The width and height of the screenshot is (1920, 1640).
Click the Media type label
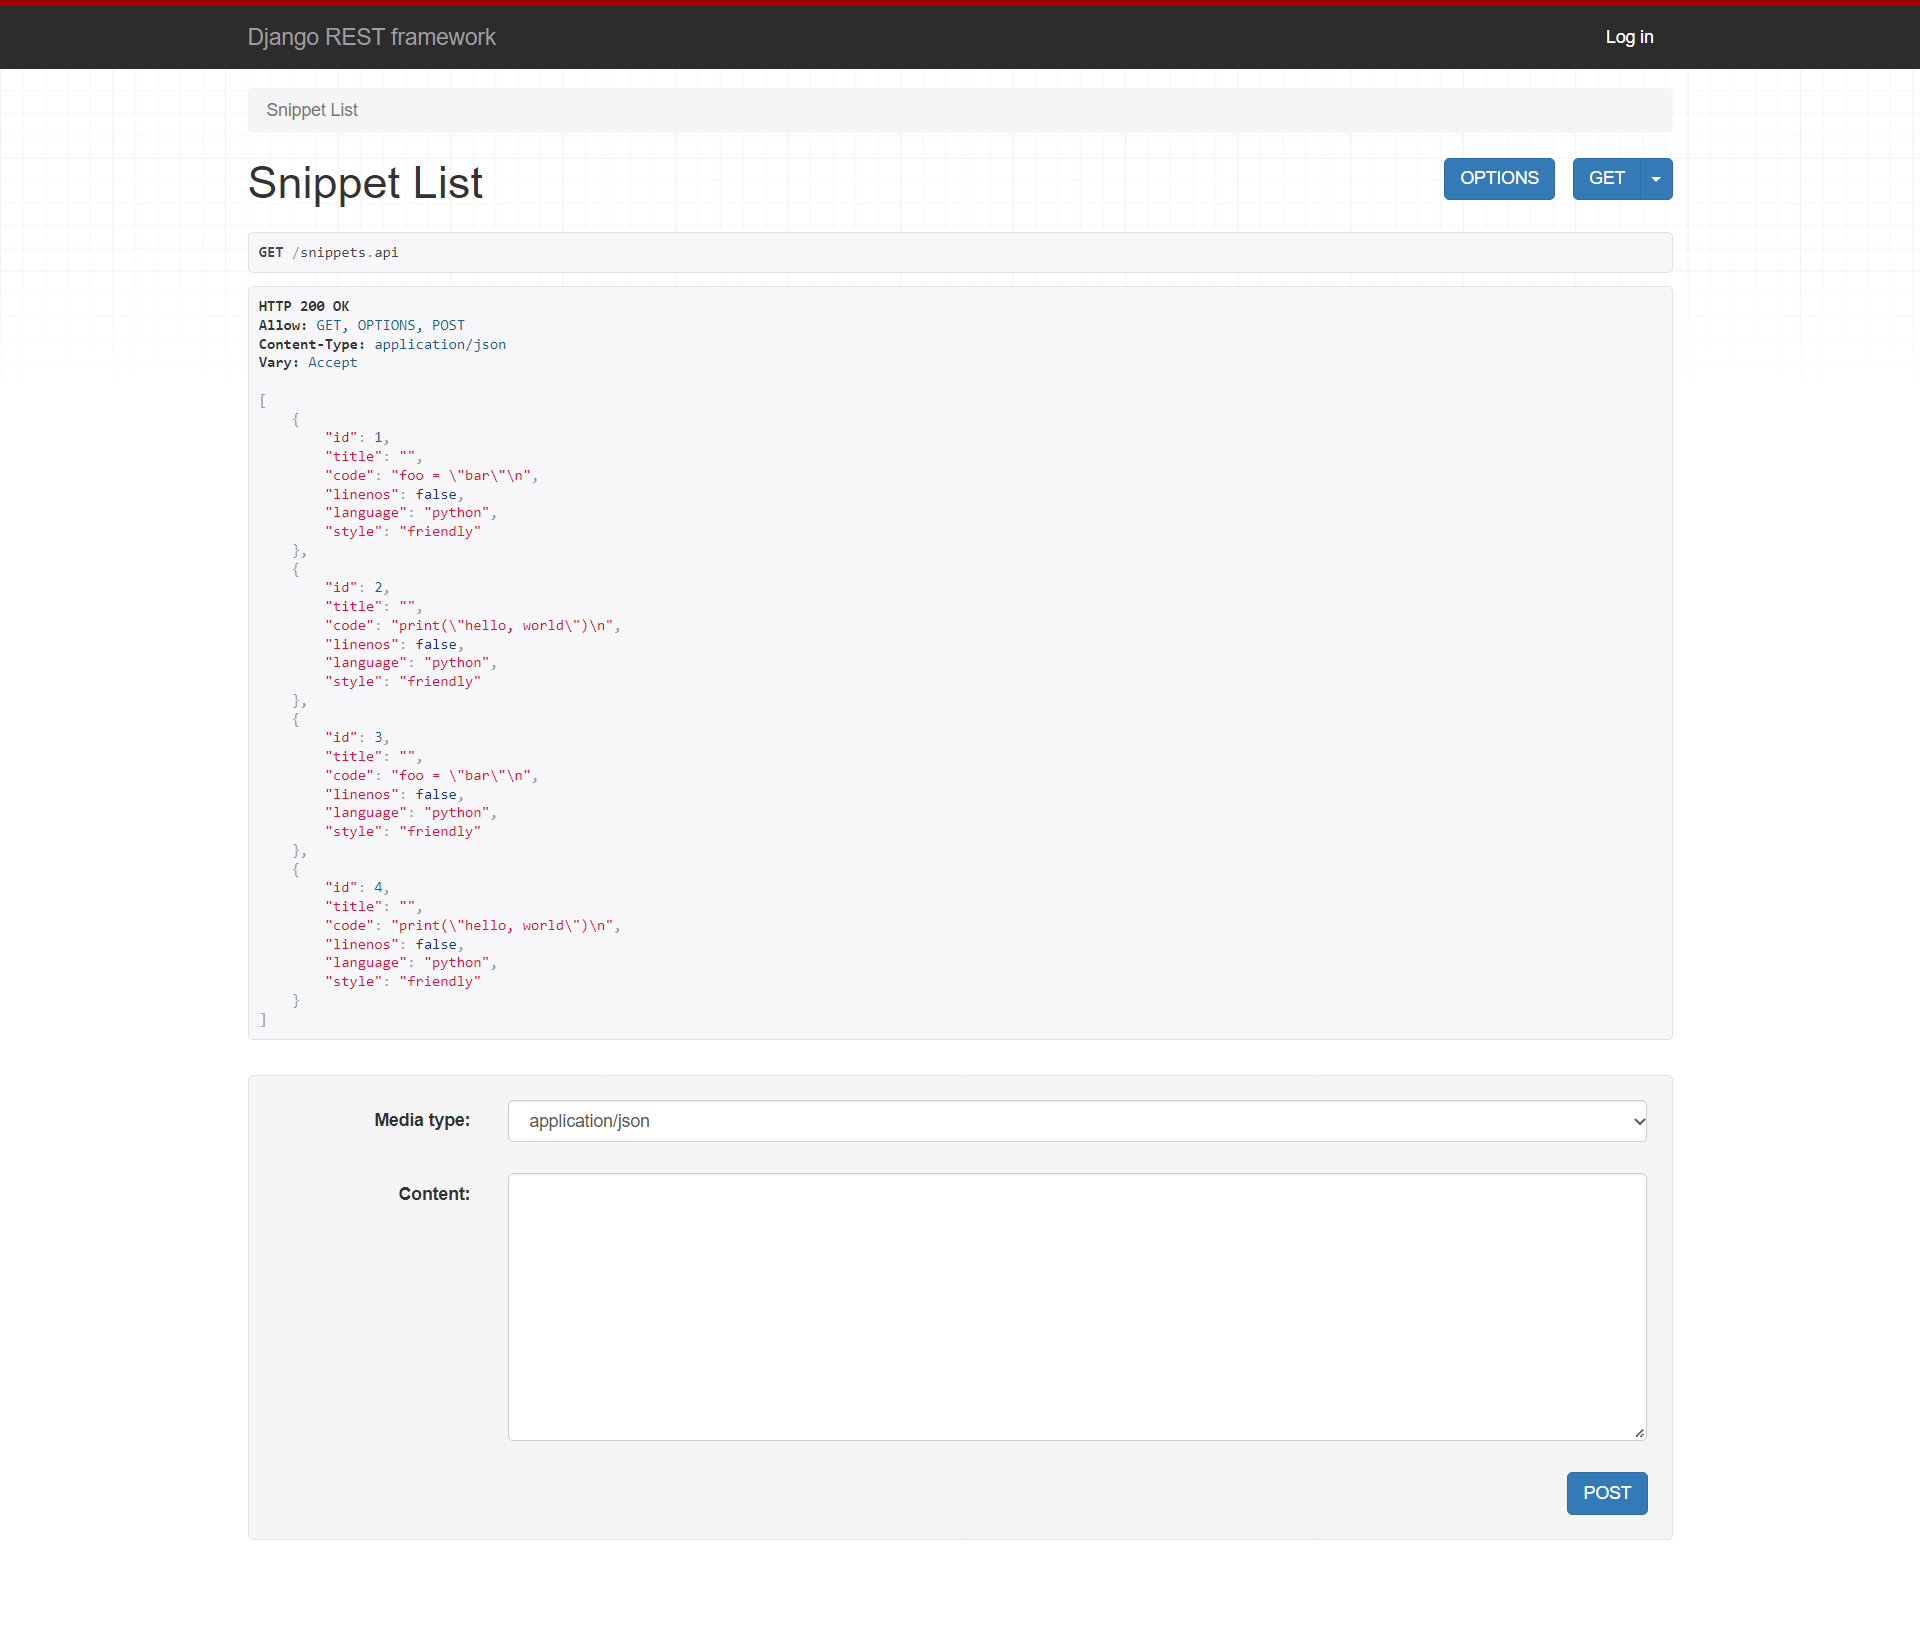[422, 1120]
